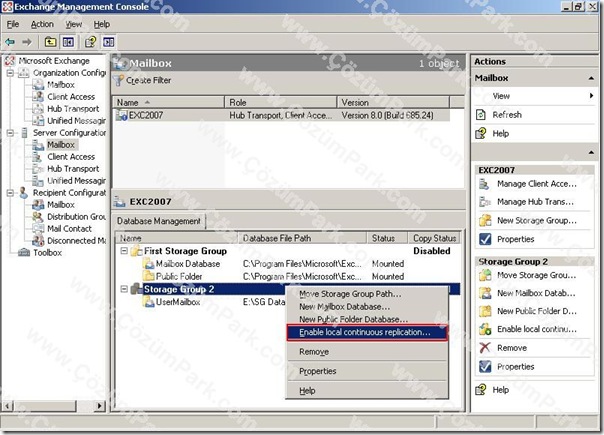
Task: Click the Up one level toolbar icon
Action: point(50,42)
